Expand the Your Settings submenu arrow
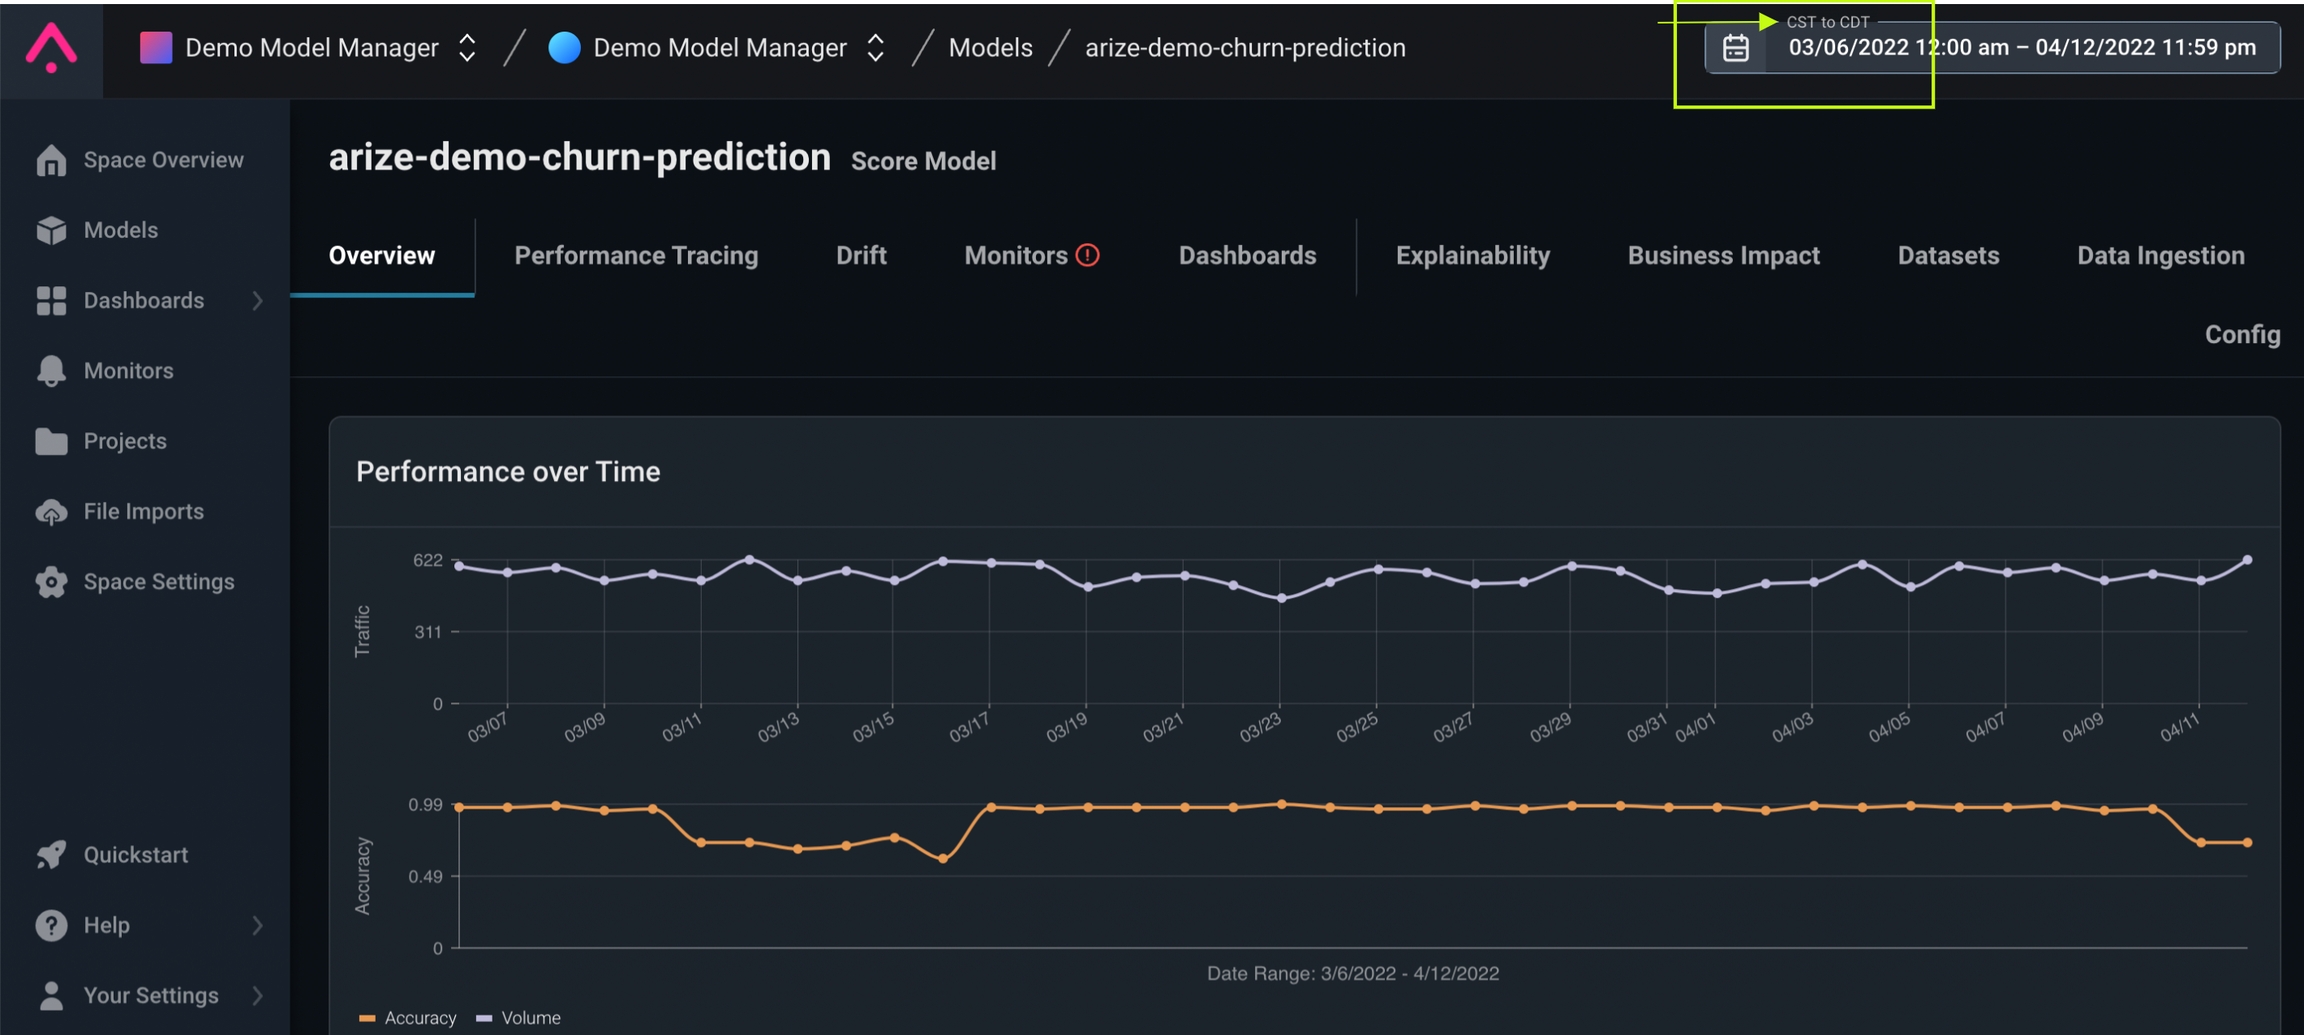The image size is (2304, 1035). point(258,995)
